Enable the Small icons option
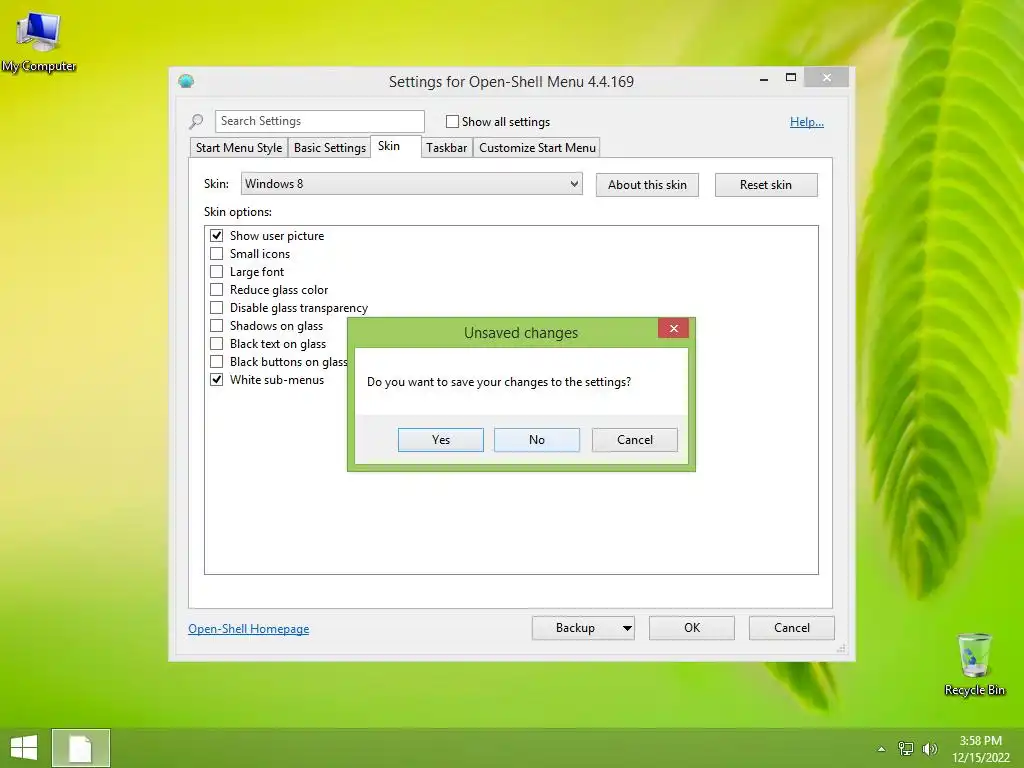The image size is (1024, 768). point(216,253)
